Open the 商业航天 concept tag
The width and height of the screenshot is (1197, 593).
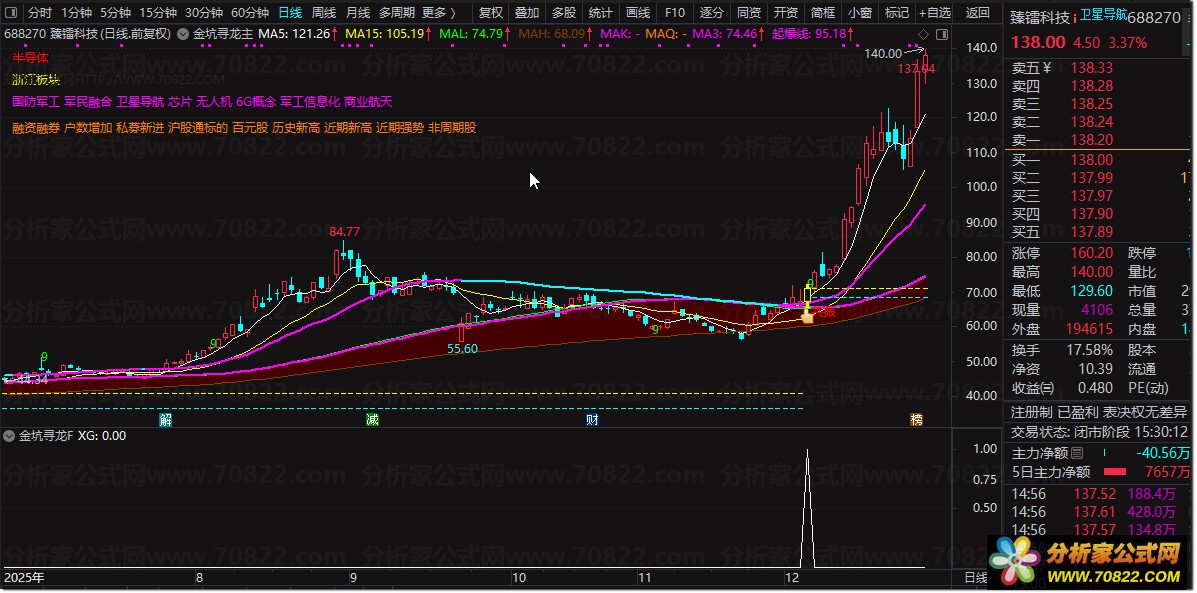[x=368, y=102]
